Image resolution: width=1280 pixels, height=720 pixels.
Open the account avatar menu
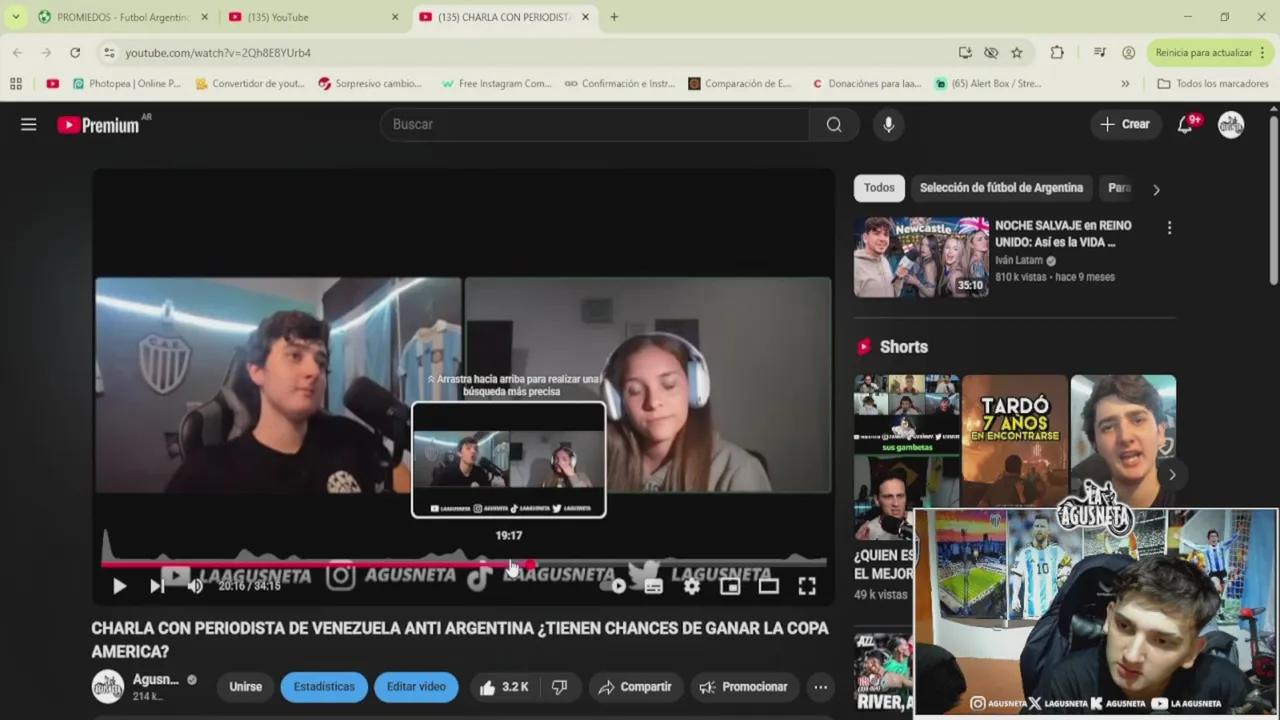click(1231, 124)
